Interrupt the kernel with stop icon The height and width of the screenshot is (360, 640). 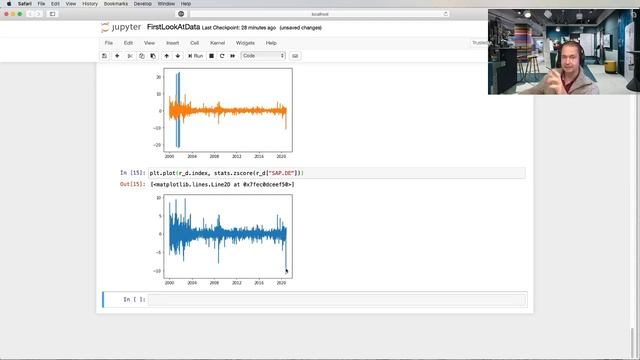[211, 56]
